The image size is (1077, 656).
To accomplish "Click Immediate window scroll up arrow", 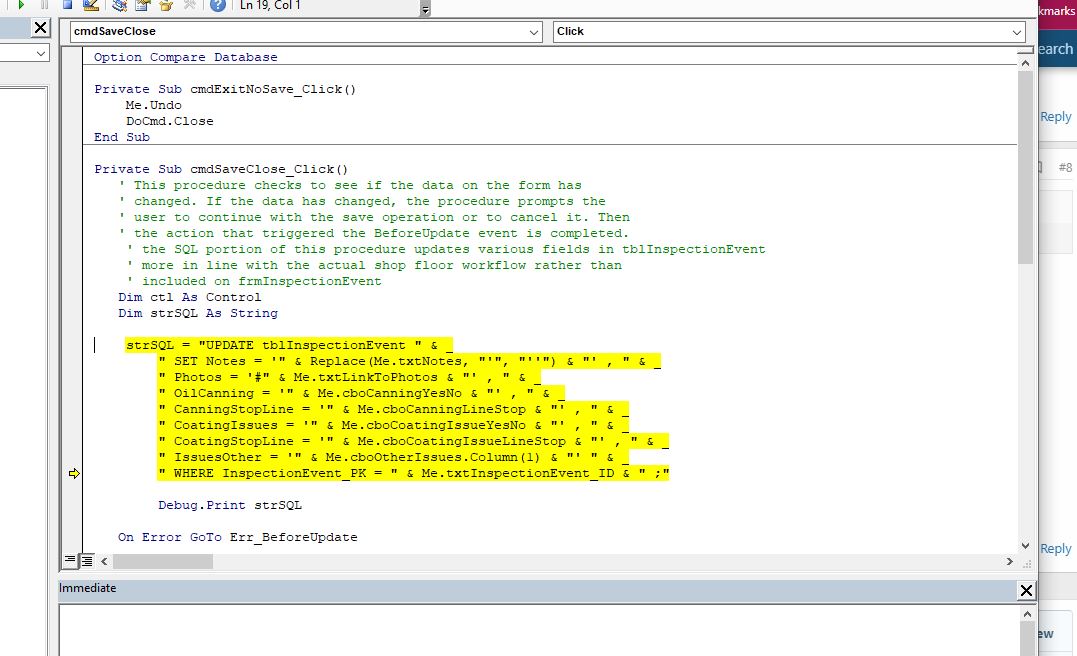I will pyautogui.click(x=1028, y=614).
